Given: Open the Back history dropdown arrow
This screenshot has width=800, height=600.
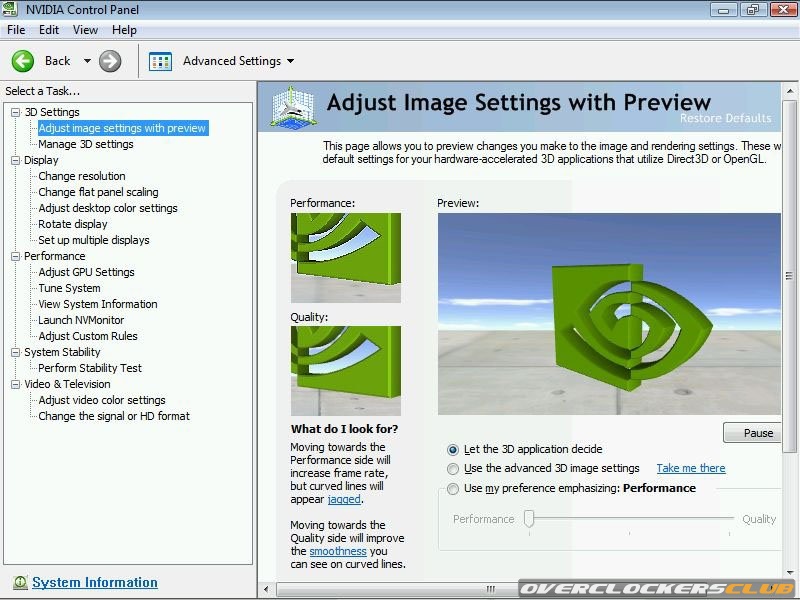Looking at the screenshot, I should tap(87, 61).
